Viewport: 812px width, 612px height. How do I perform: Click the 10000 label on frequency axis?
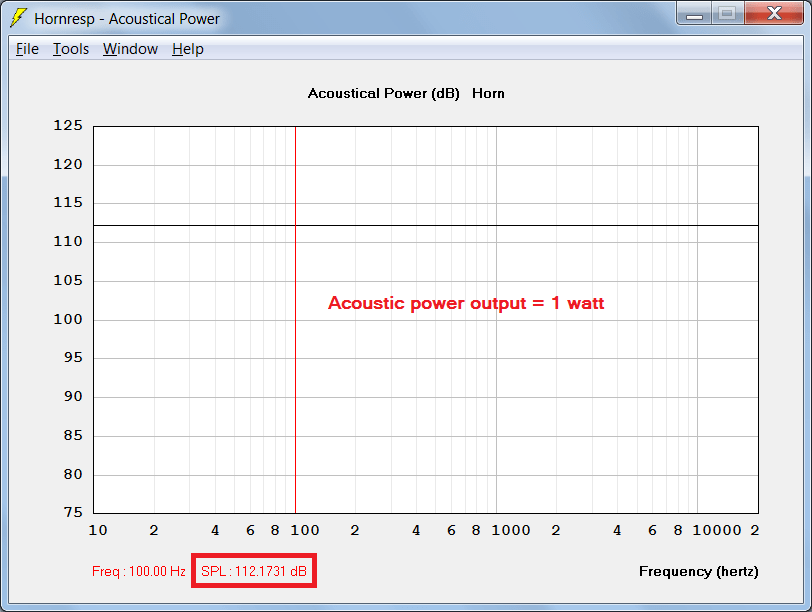pos(717,530)
